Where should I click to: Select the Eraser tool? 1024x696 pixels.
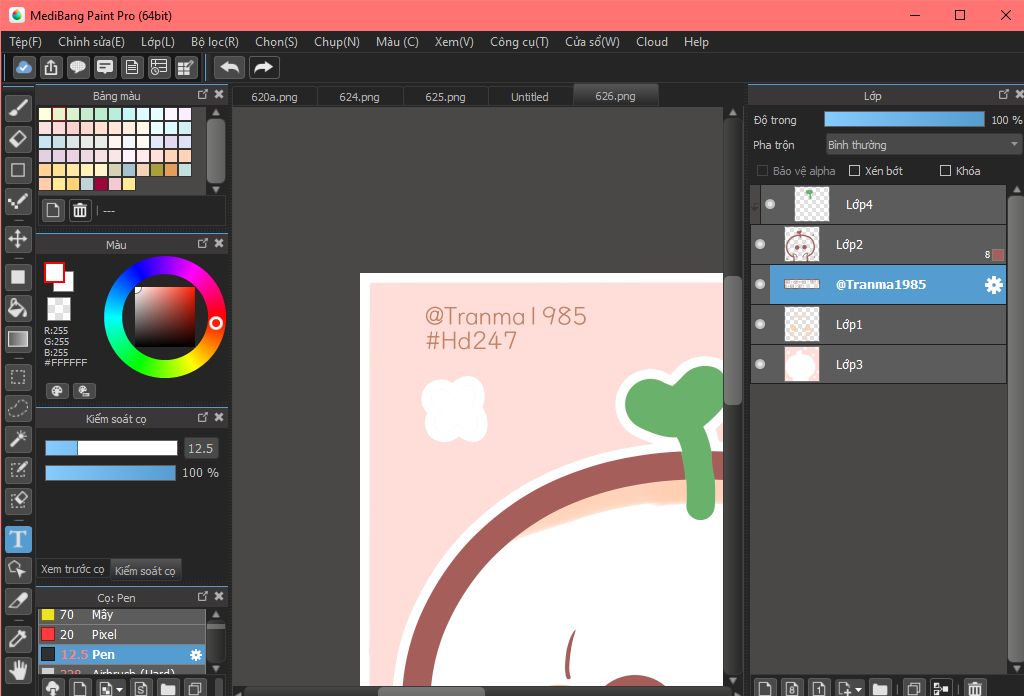pyautogui.click(x=18, y=138)
